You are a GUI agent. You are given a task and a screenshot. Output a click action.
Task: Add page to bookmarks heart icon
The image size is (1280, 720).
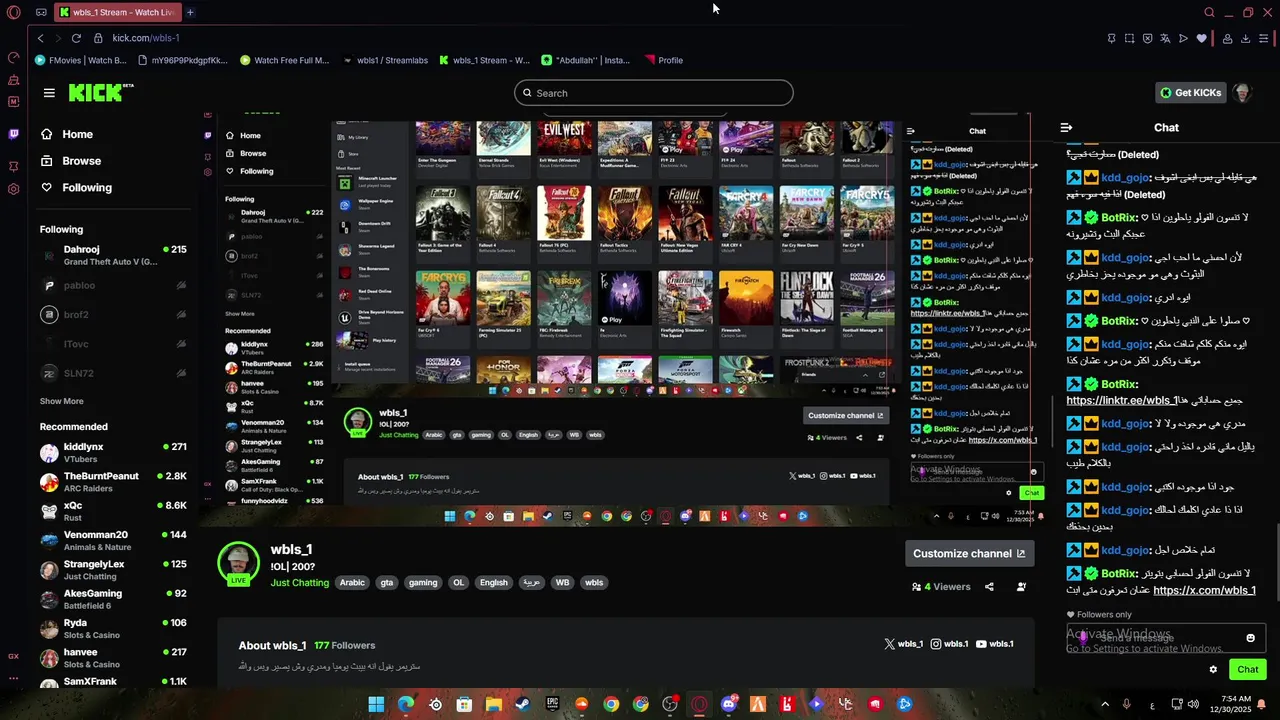pos(1201,38)
